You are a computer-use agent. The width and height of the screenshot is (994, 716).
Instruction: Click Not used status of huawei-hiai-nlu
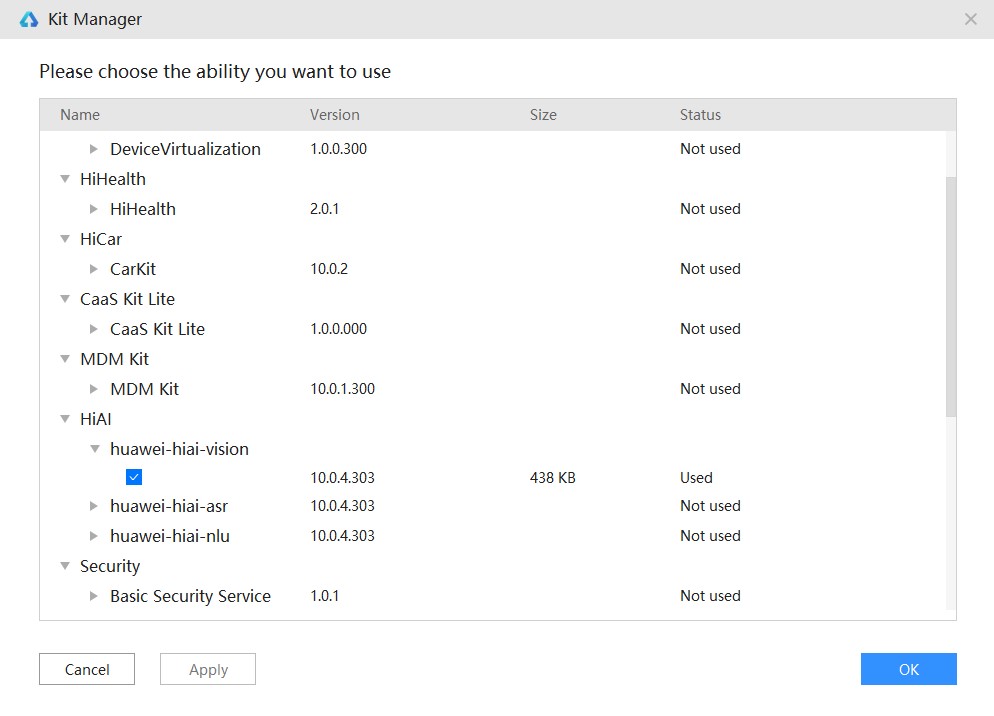click(710, 535)
